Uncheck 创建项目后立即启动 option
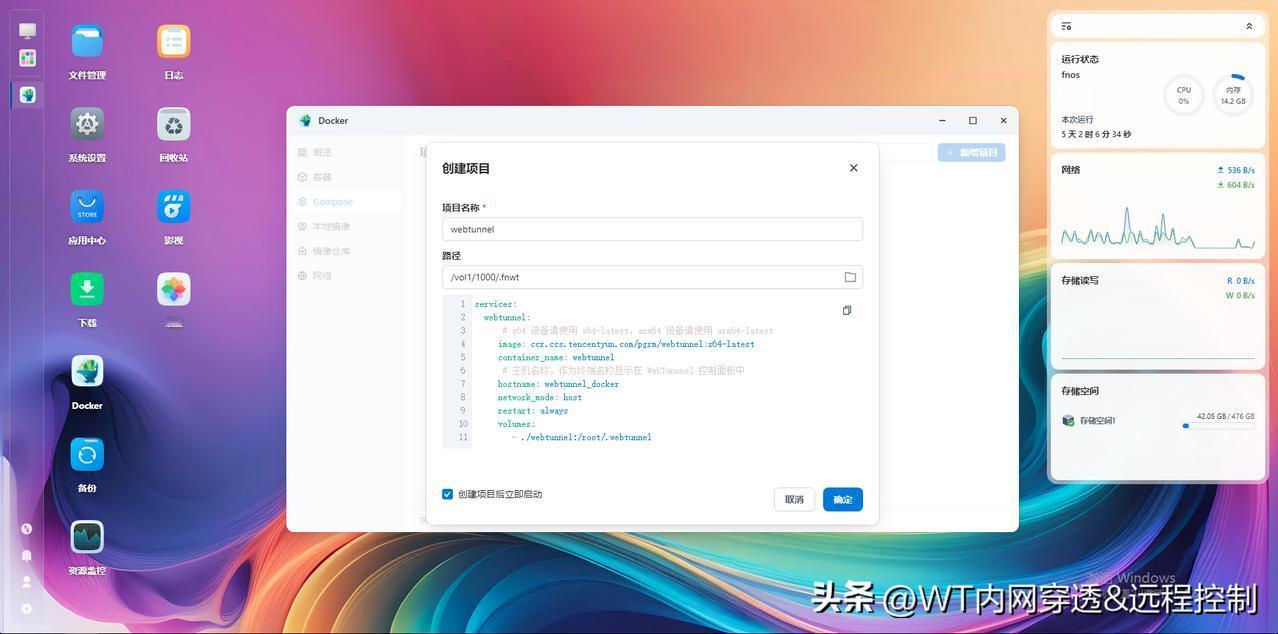 click(447, 493)
